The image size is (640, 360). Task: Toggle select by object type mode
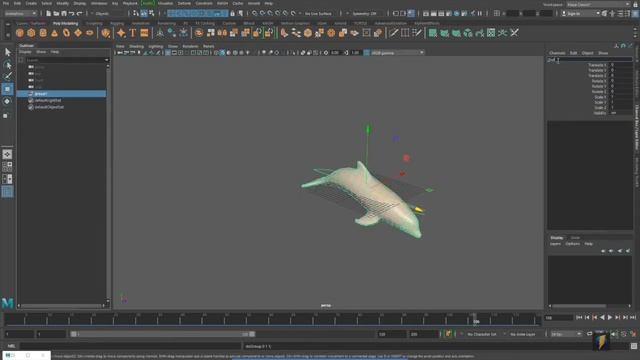click(x=144, y=13)
